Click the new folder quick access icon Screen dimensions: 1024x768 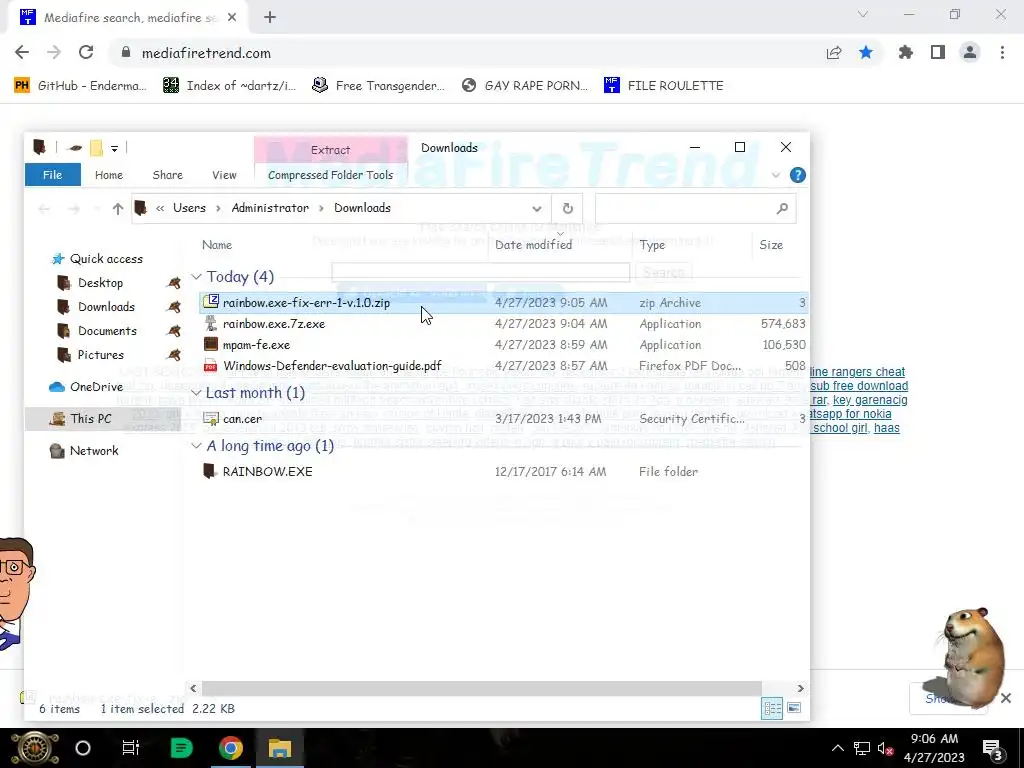[x=96, y=148]
